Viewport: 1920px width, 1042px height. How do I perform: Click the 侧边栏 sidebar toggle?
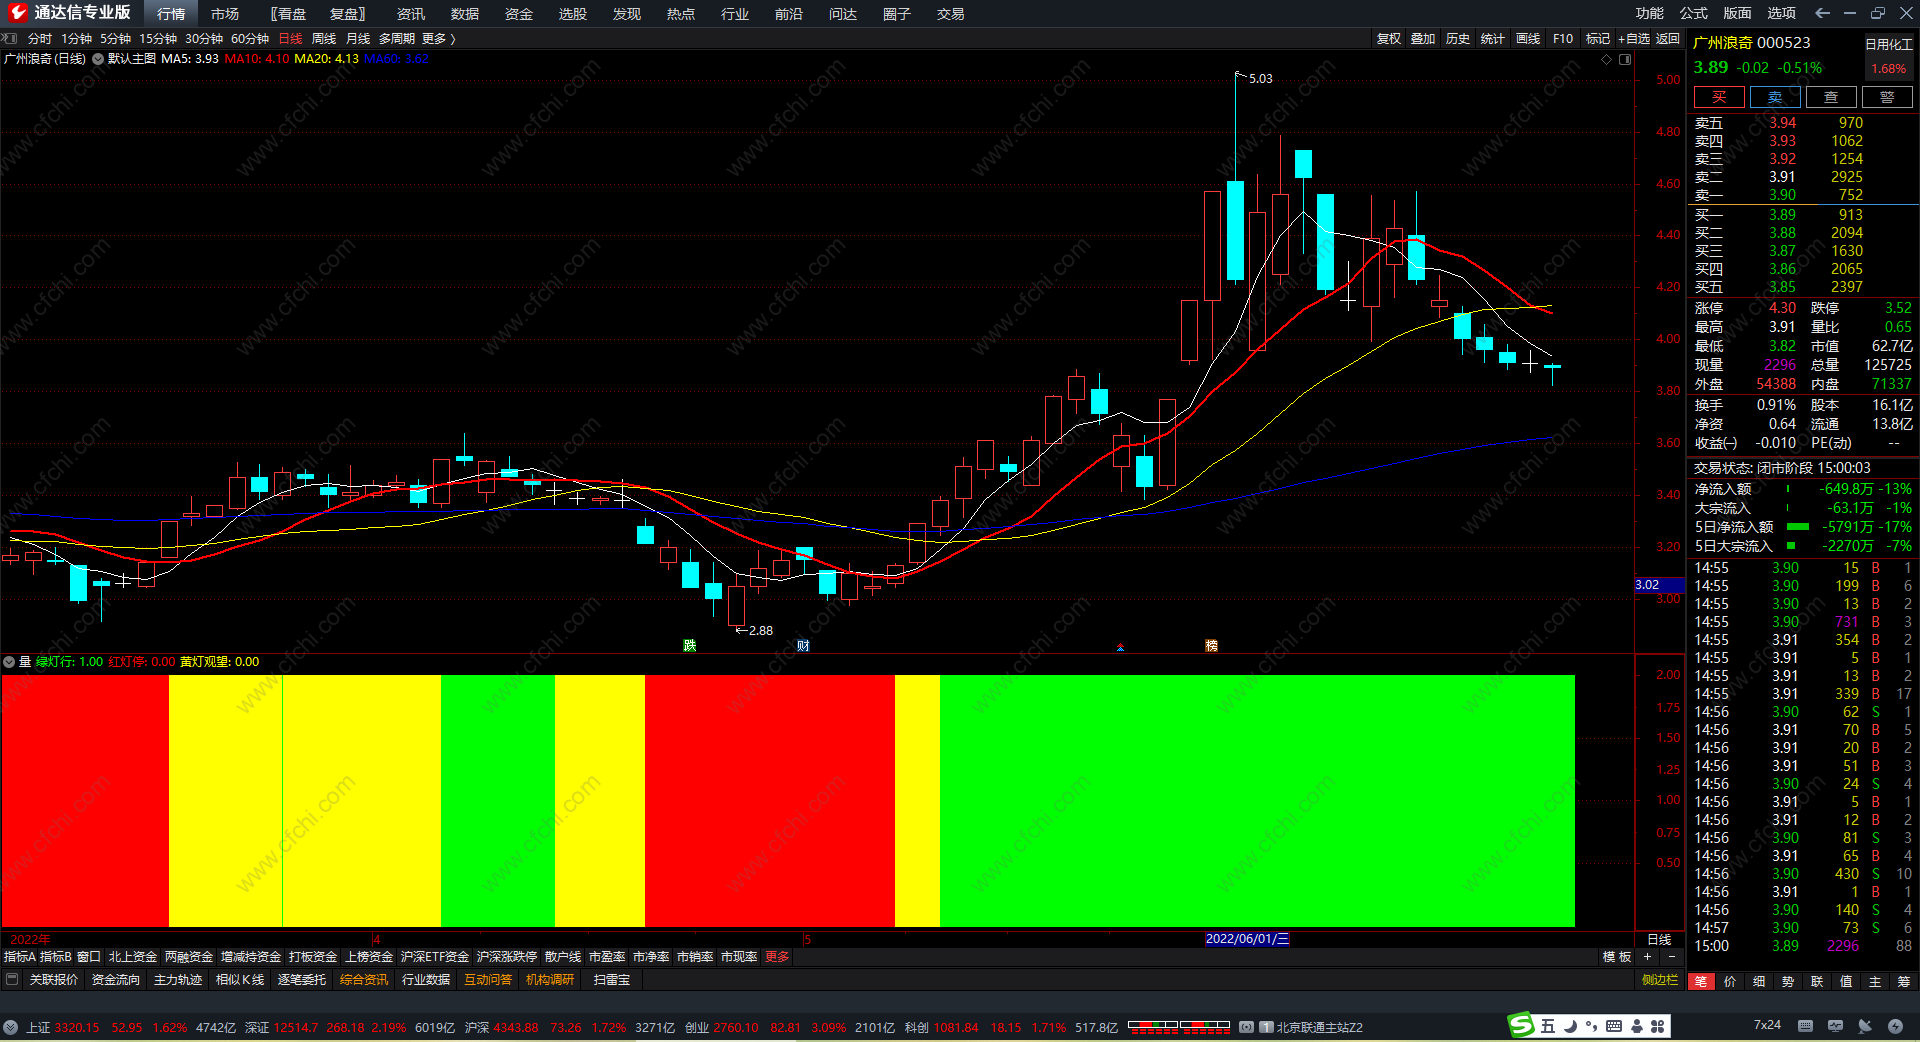click(x=1660, y=980)
